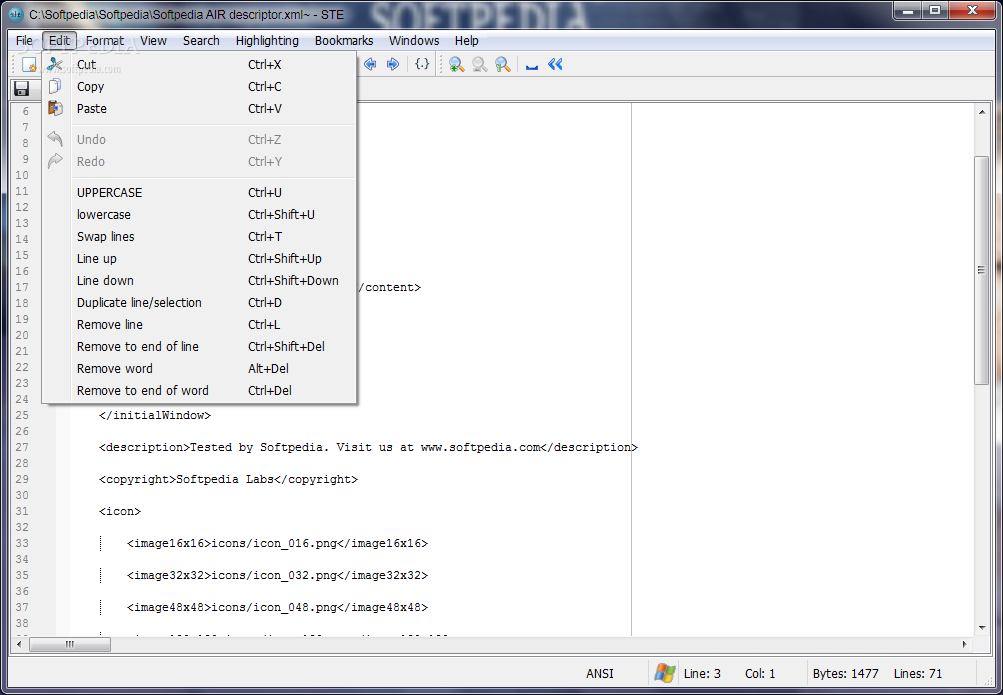
Task: Click the vertical scrollbar up arrow
Action: click(x=982, y=113)
